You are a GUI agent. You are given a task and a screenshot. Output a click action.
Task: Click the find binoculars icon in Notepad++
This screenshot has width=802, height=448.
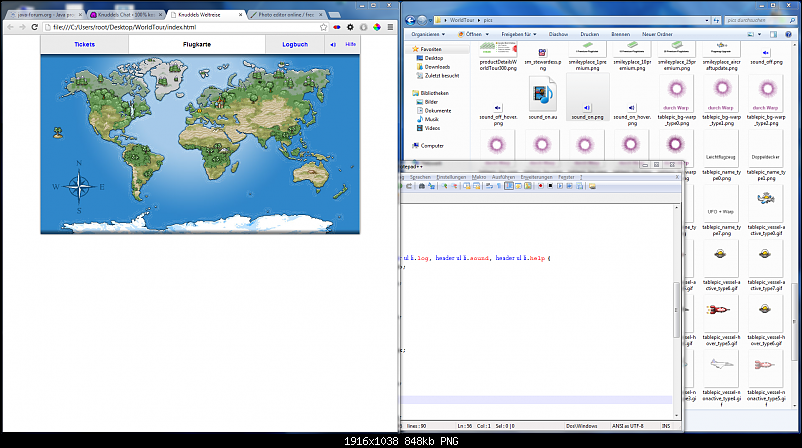[x=421, y=186]
